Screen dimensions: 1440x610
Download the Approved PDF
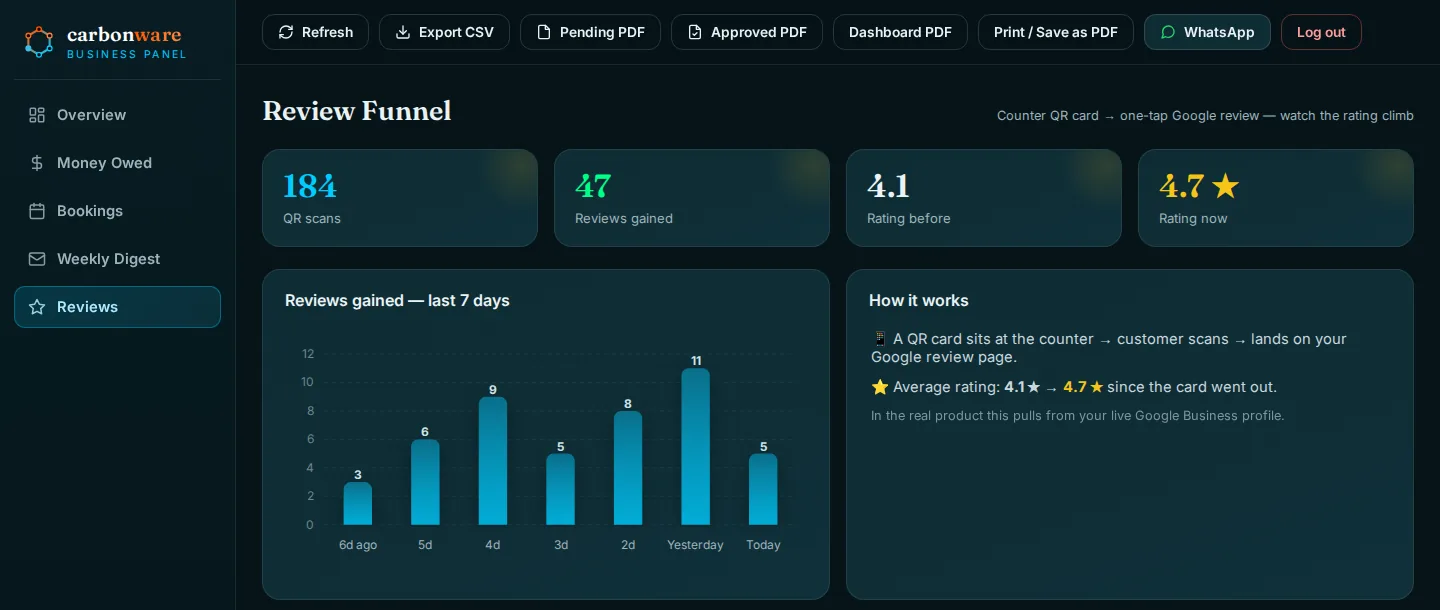click(x=747, y=32)
